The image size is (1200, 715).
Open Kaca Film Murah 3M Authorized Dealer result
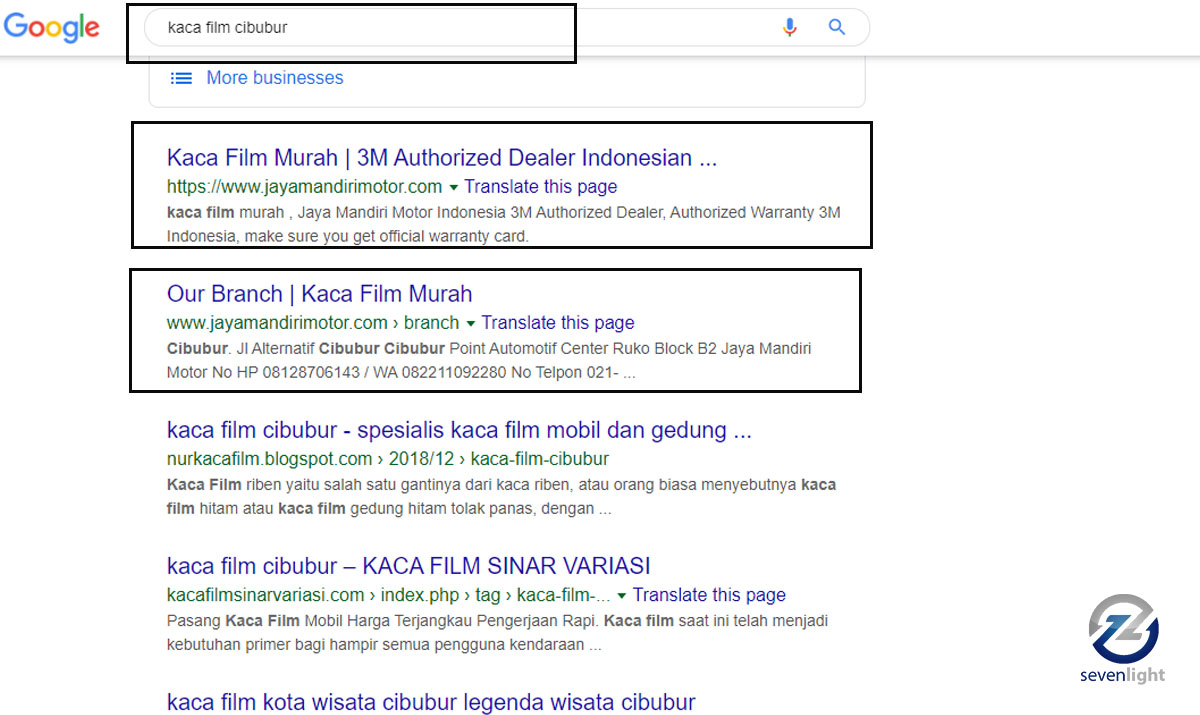click(x=442, y=158)
